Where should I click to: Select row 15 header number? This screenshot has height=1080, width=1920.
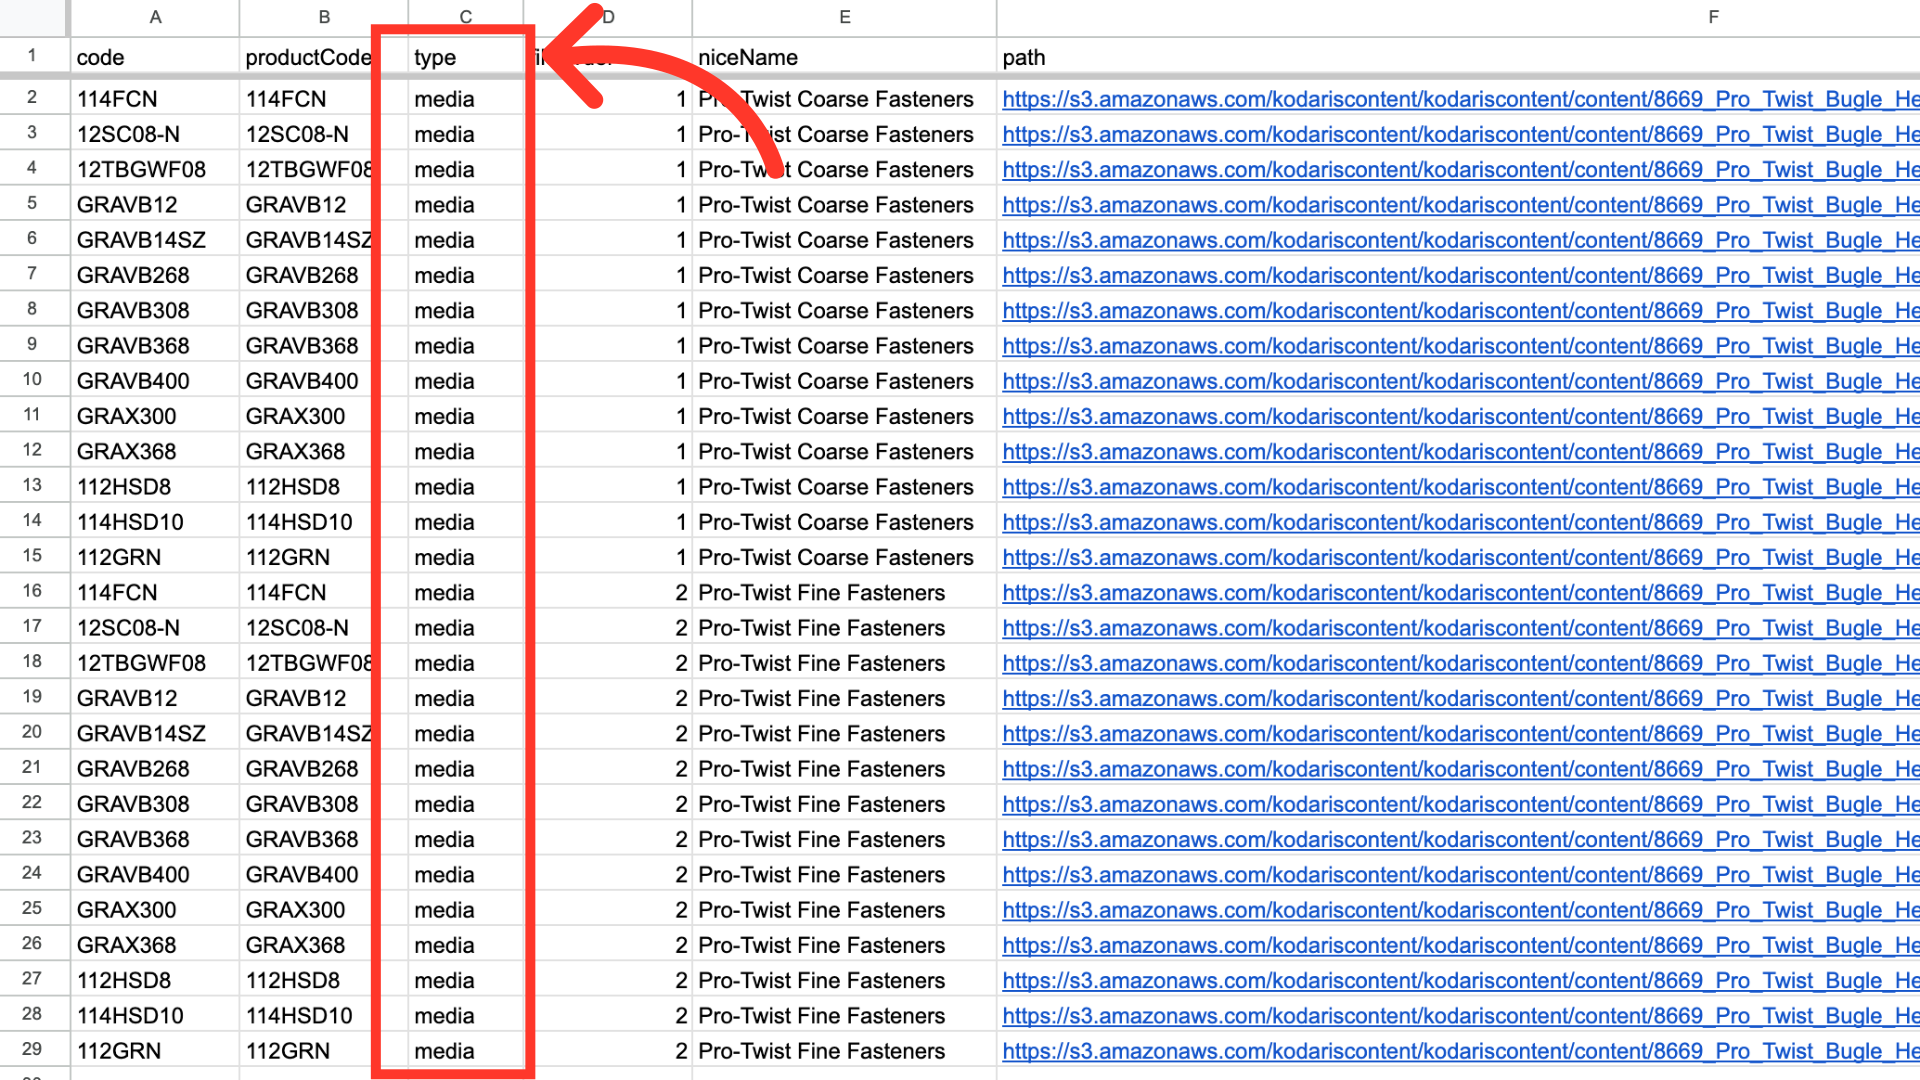[32, 556]
